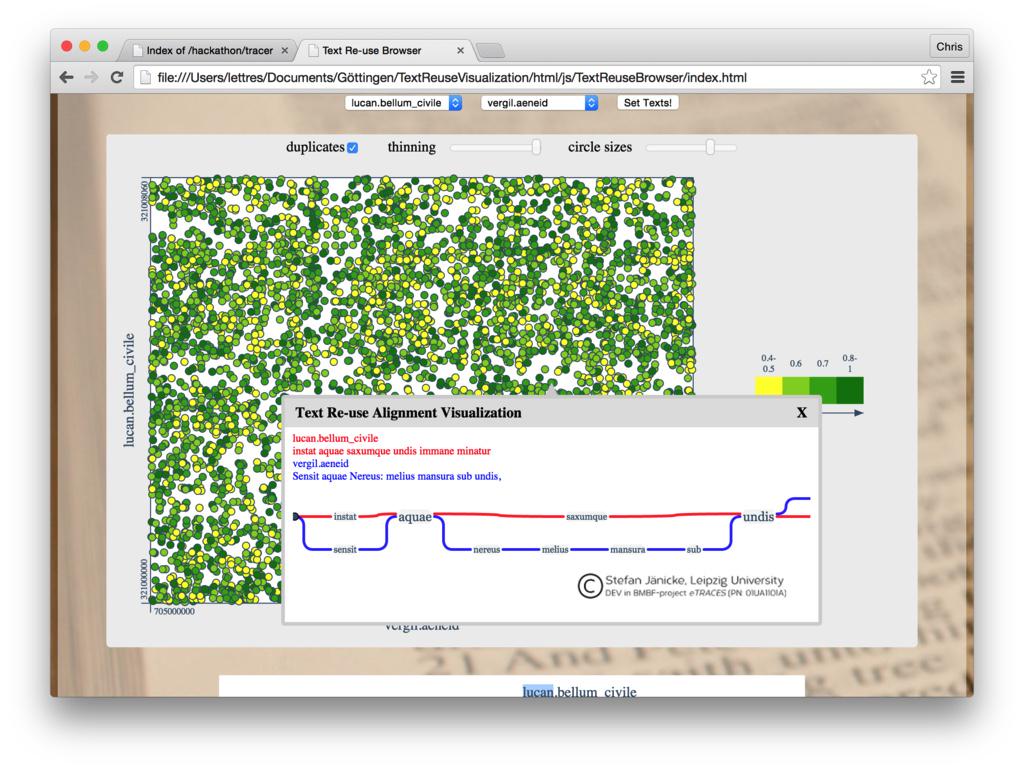This screenshot has width=1024, height=769.
Task: Open the Chrome hamburger menu
Action: [x=957, y=77]
